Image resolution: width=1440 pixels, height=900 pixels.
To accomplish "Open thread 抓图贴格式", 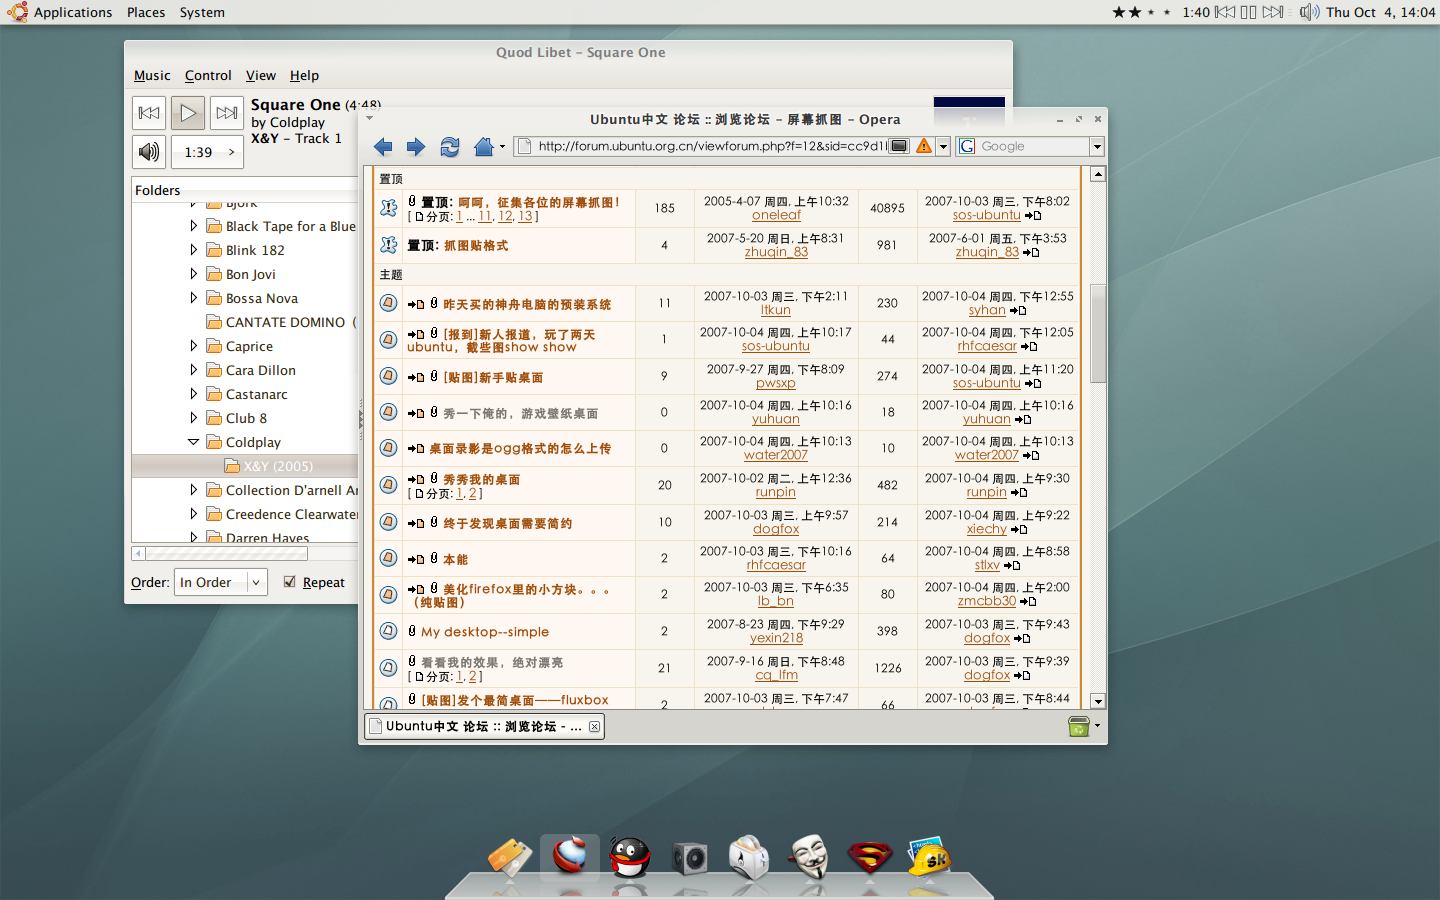I will (476, 245).
